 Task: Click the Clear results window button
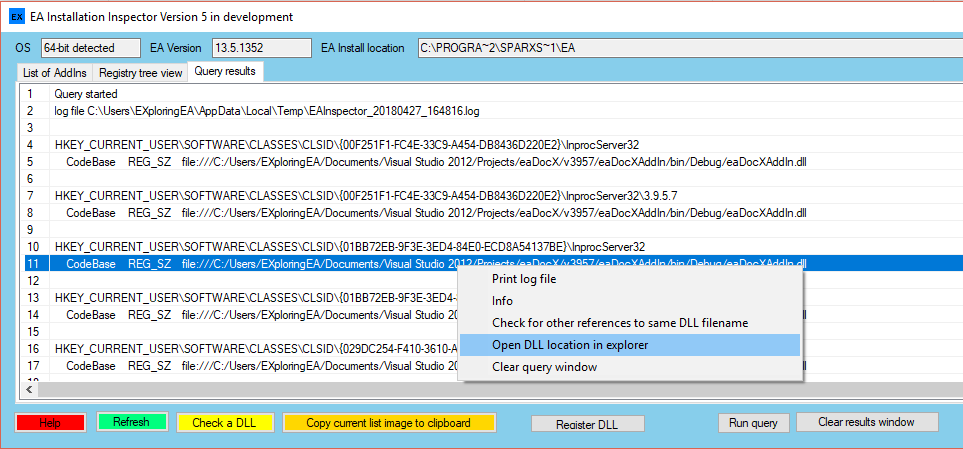866,422
